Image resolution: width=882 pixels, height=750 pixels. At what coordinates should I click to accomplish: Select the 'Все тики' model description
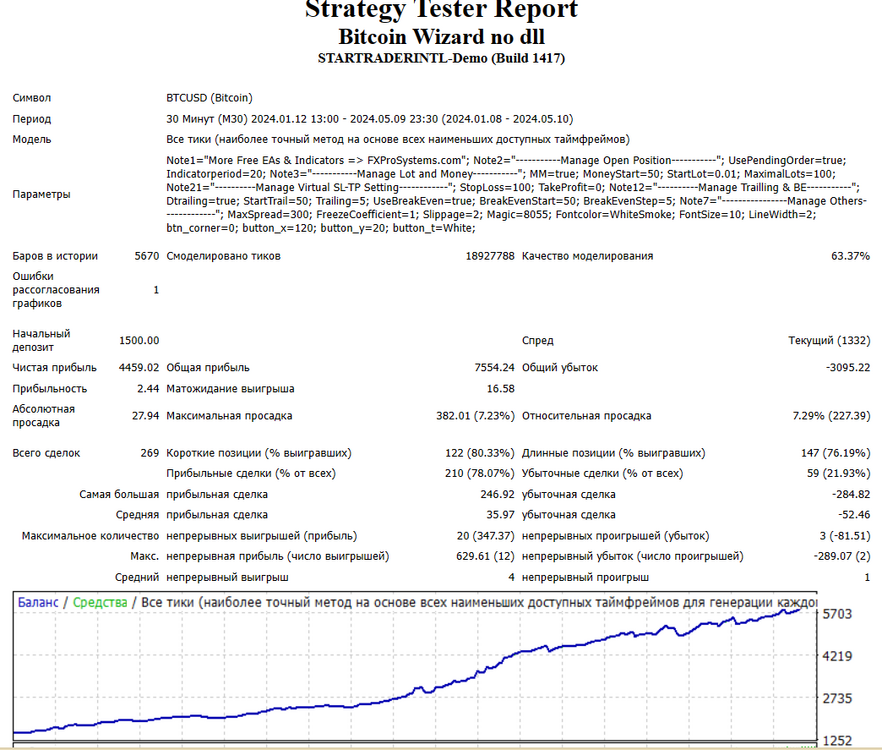[398, 140]
